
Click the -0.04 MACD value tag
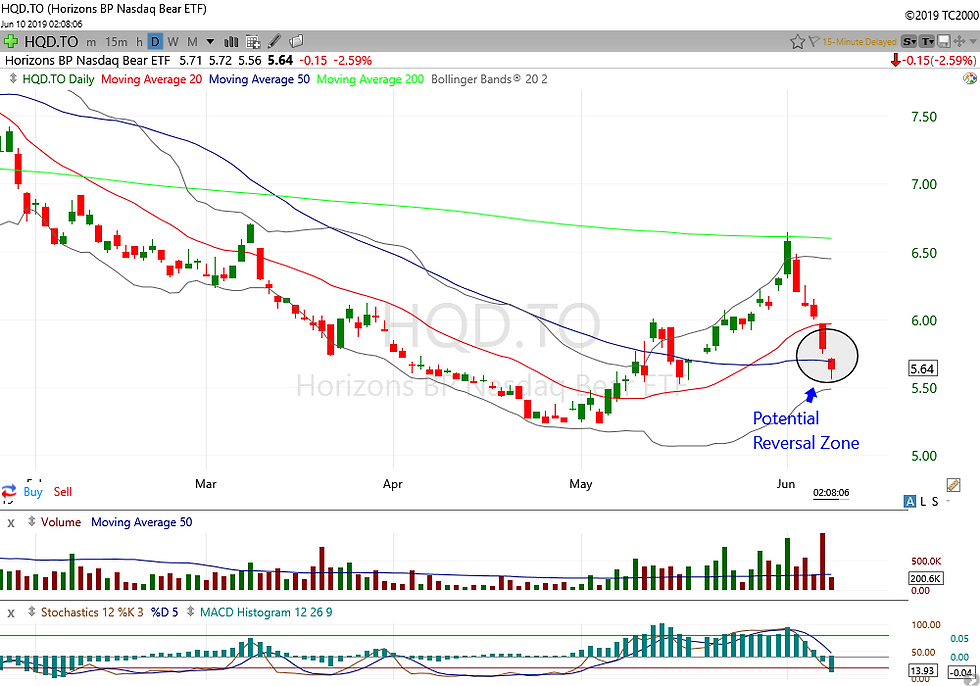pyautogui.click(x=961, y=672)
